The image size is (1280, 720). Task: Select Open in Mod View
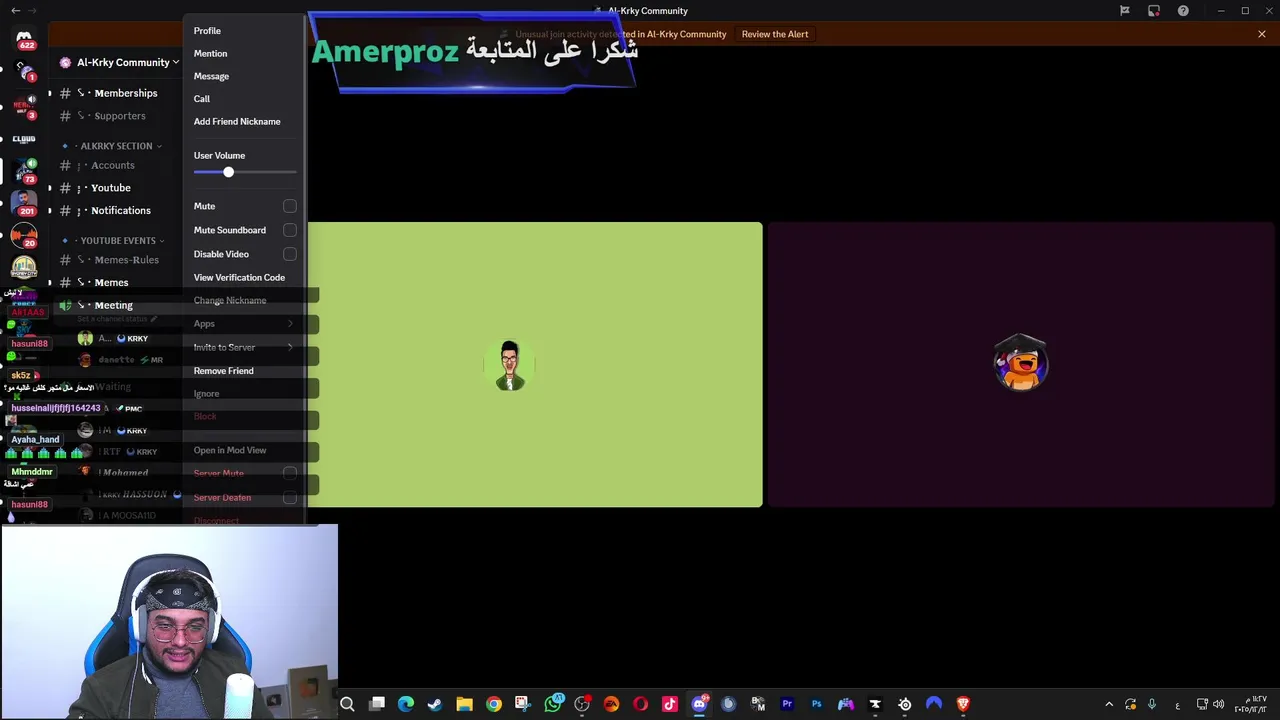pyautogui.click(x=230, y=451)
